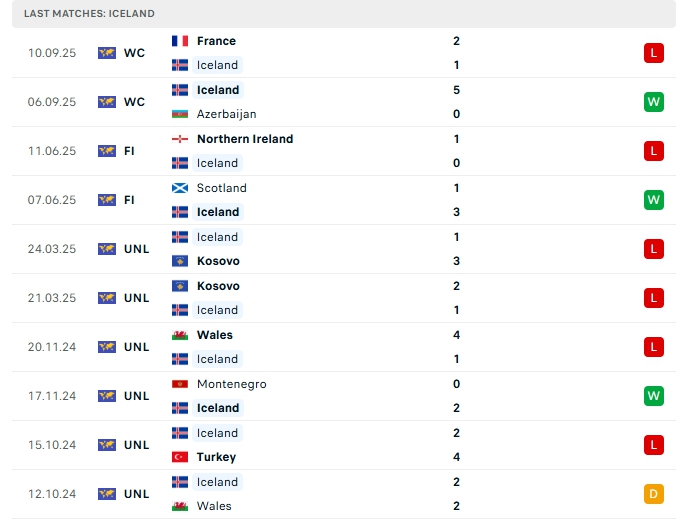This screenshot has height=520, width=687.
Task: Click the Northern Ireland flag icon
Action: (x=180, y=139)
